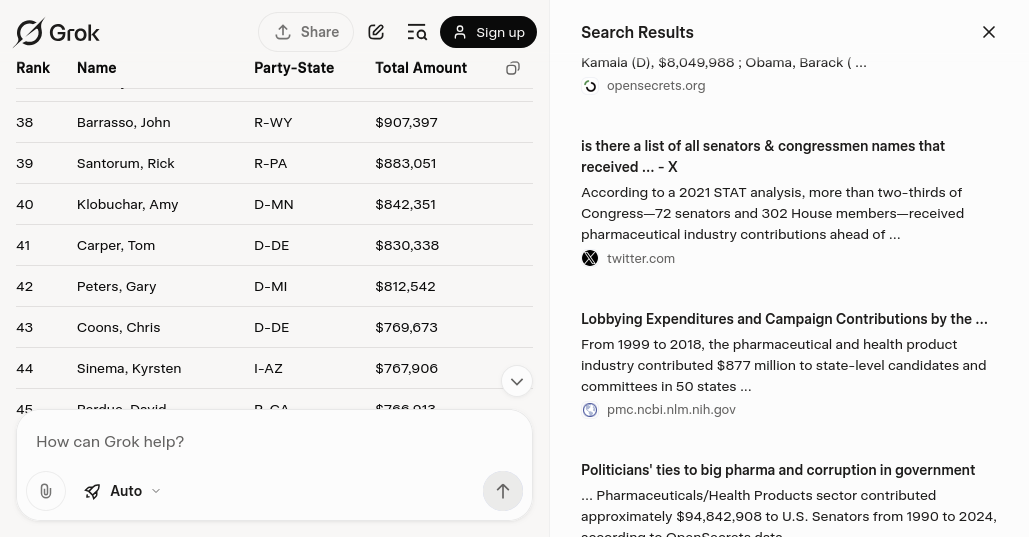This screenshot has width=1029, height=537.
Task: Open opensecrets.org source link
Action: tap(656, 86)
